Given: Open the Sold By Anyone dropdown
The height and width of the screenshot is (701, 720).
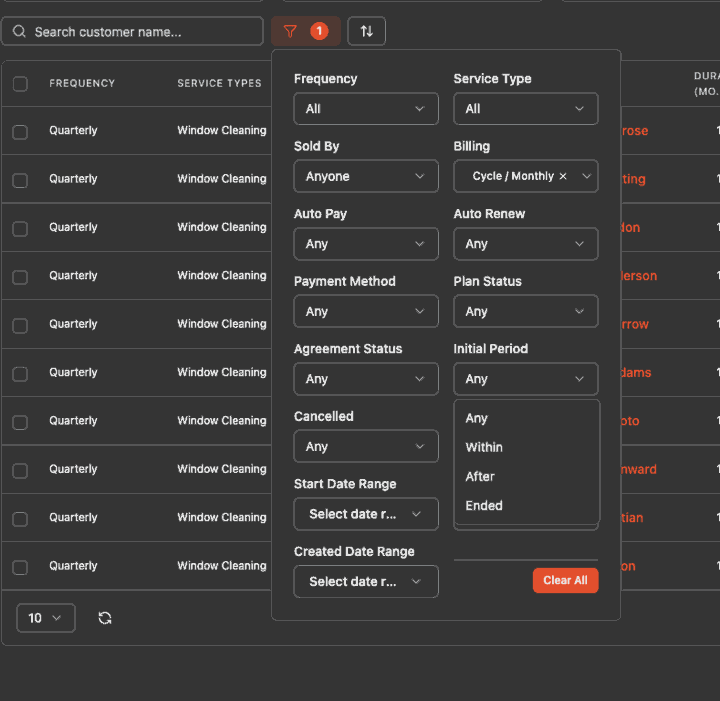Looking at the screenshot, I should pos(366,176).
